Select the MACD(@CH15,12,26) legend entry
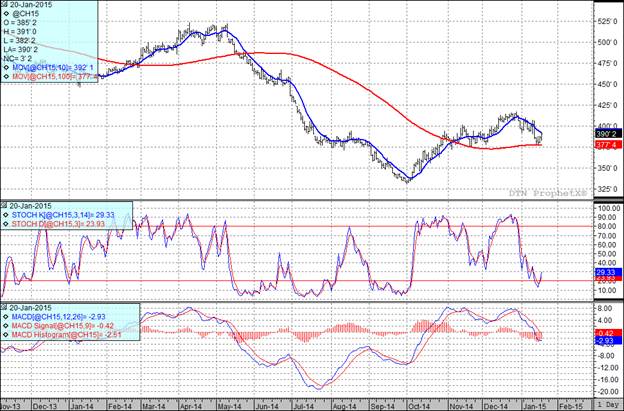The height and width of the screenshot is (411, 624). [58, 317]
